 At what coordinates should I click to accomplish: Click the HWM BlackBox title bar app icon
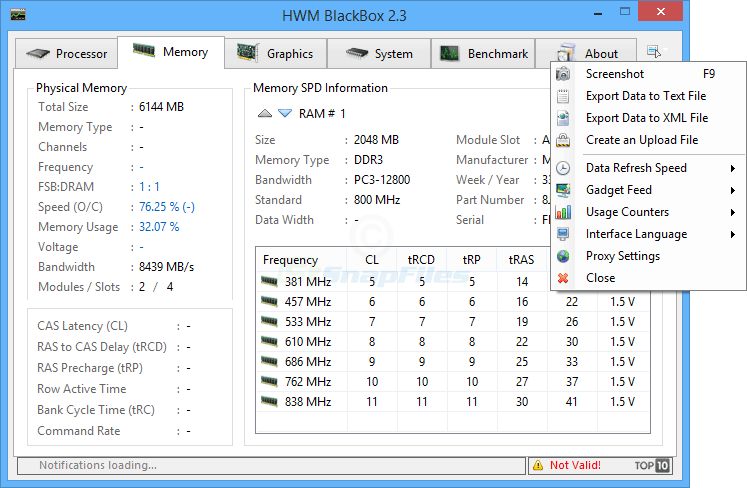point(18,14)
